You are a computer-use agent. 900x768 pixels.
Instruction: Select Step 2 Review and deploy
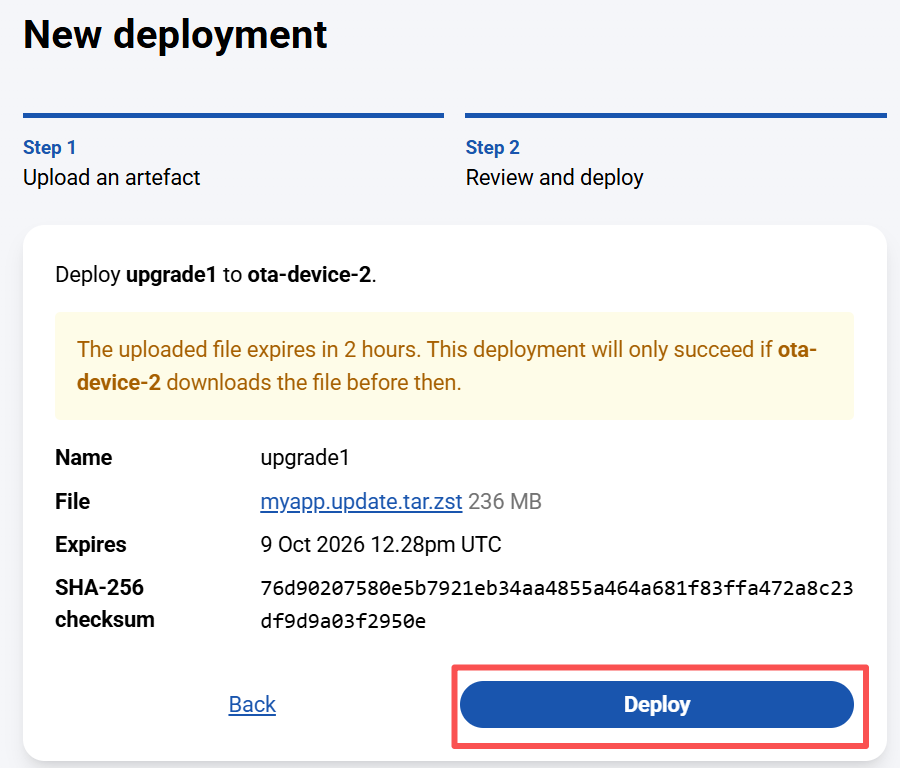(676, 152)
